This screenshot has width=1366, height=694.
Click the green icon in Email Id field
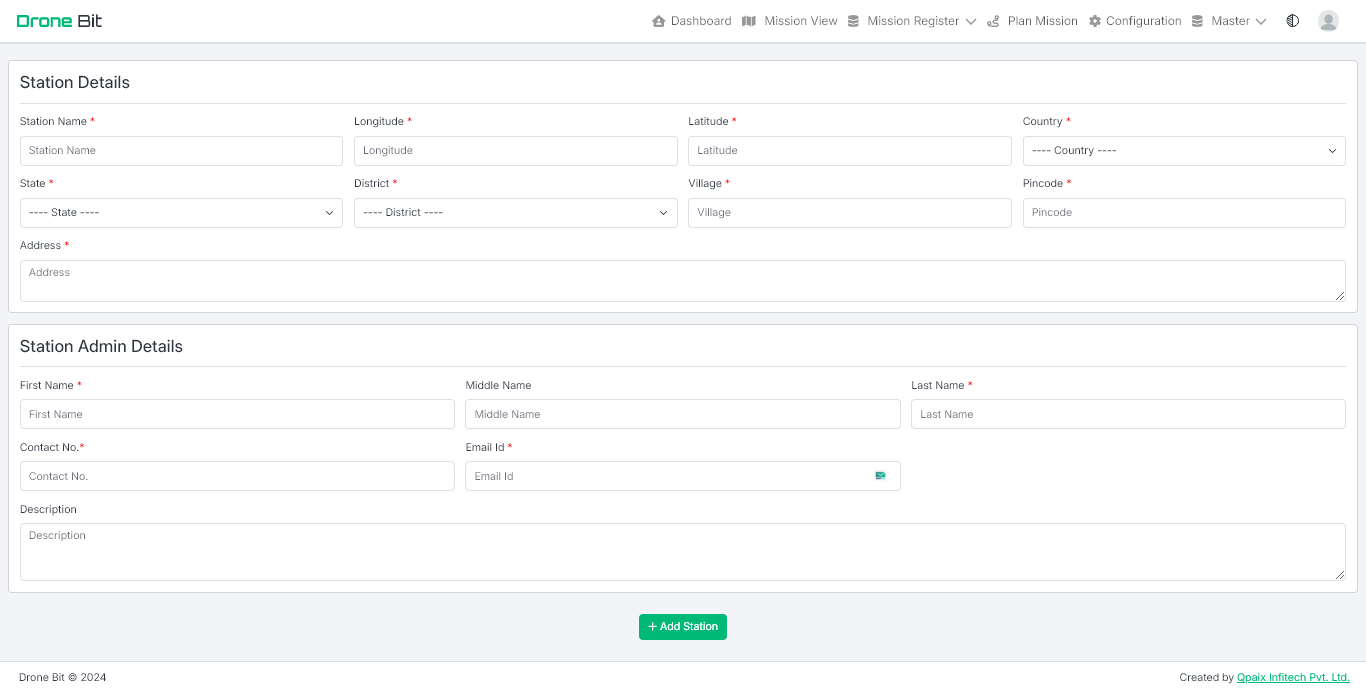pos(880,476)
